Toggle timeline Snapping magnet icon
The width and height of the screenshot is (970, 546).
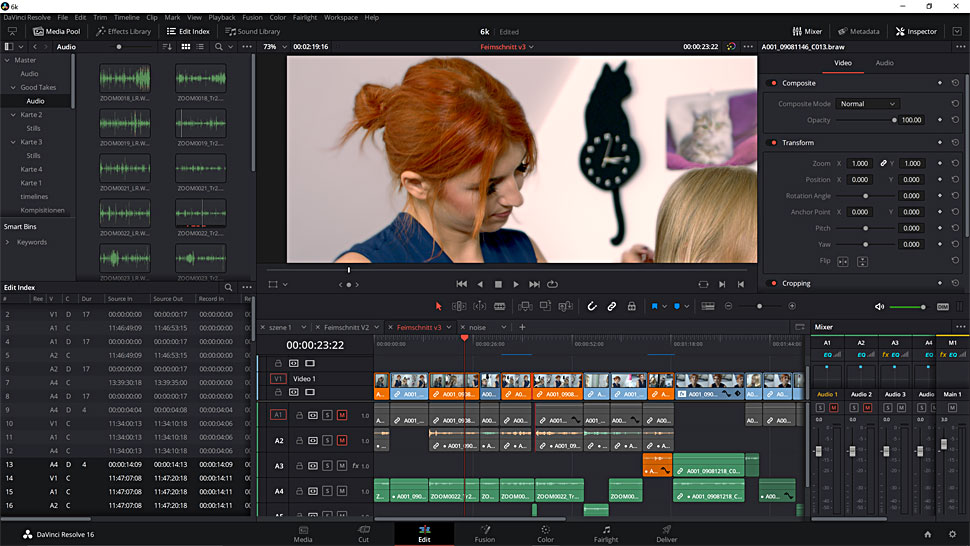tap(591, 306)
